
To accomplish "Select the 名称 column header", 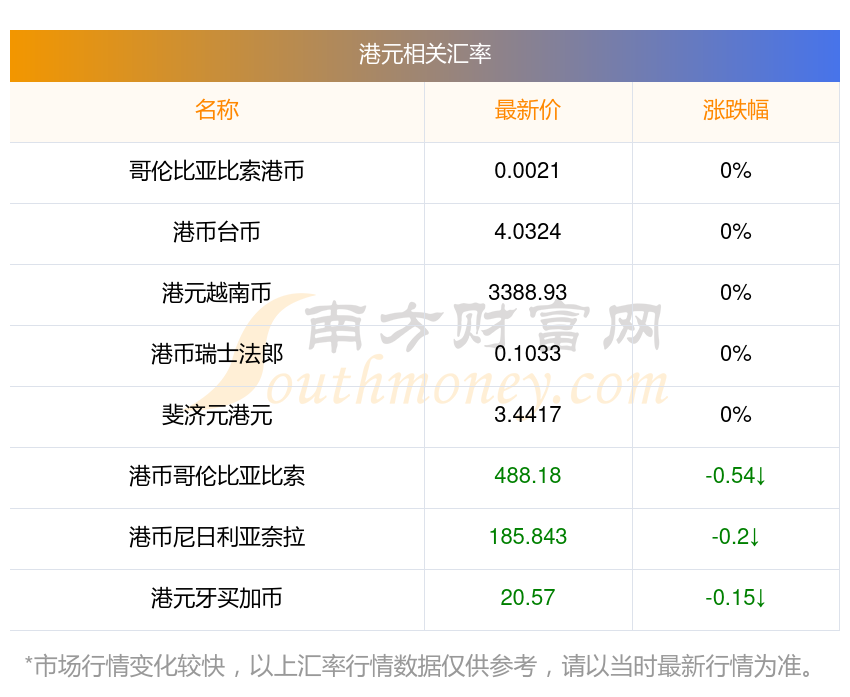I will (217, 110).
